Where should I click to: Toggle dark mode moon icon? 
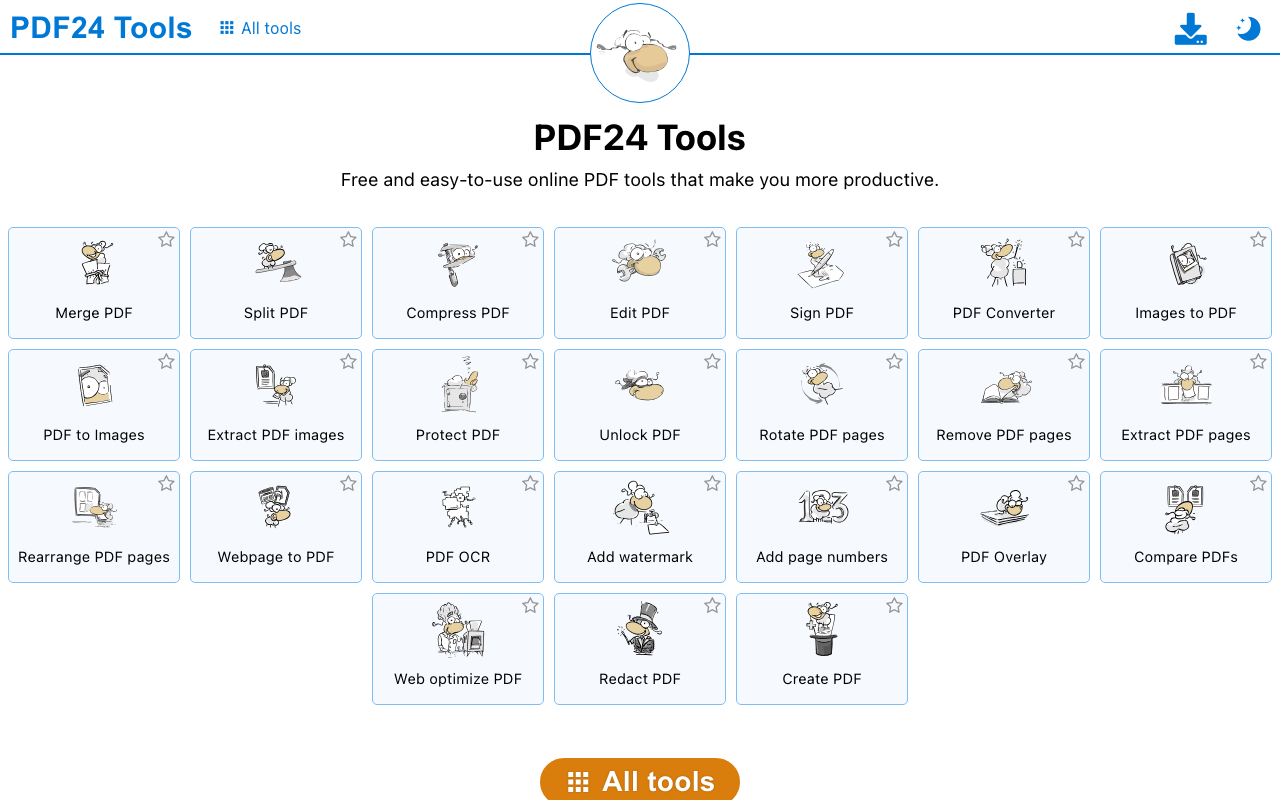[1248, 29]
